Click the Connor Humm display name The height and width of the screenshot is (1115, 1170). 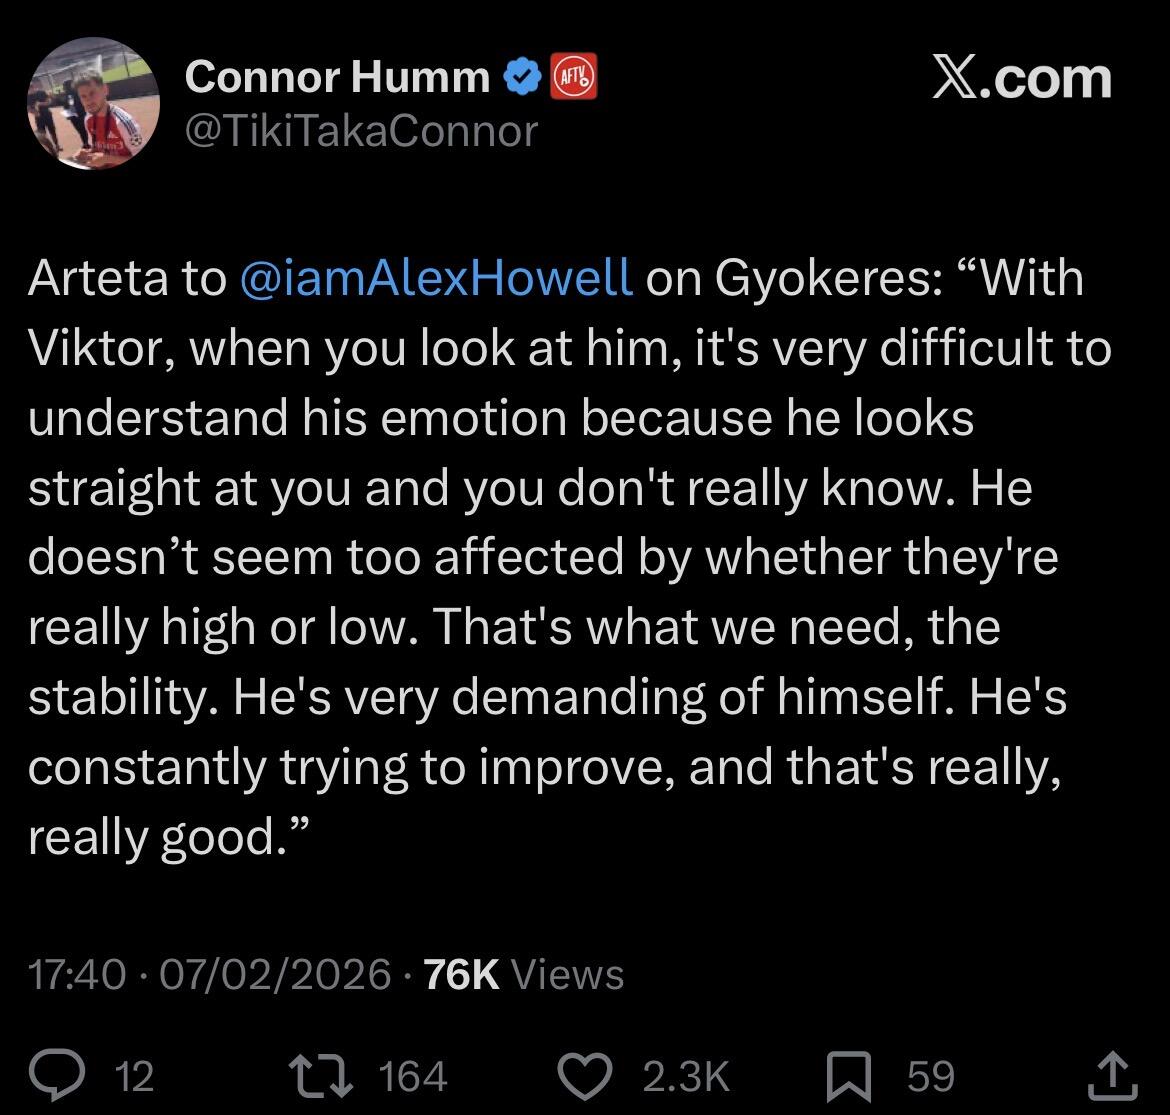337,77
